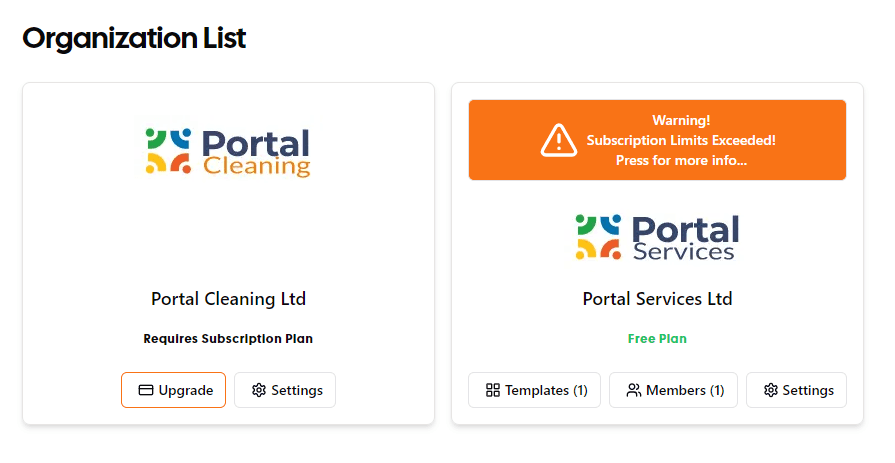
Task: Click the Portal Services Ltd name
Action: coord(657,299)
